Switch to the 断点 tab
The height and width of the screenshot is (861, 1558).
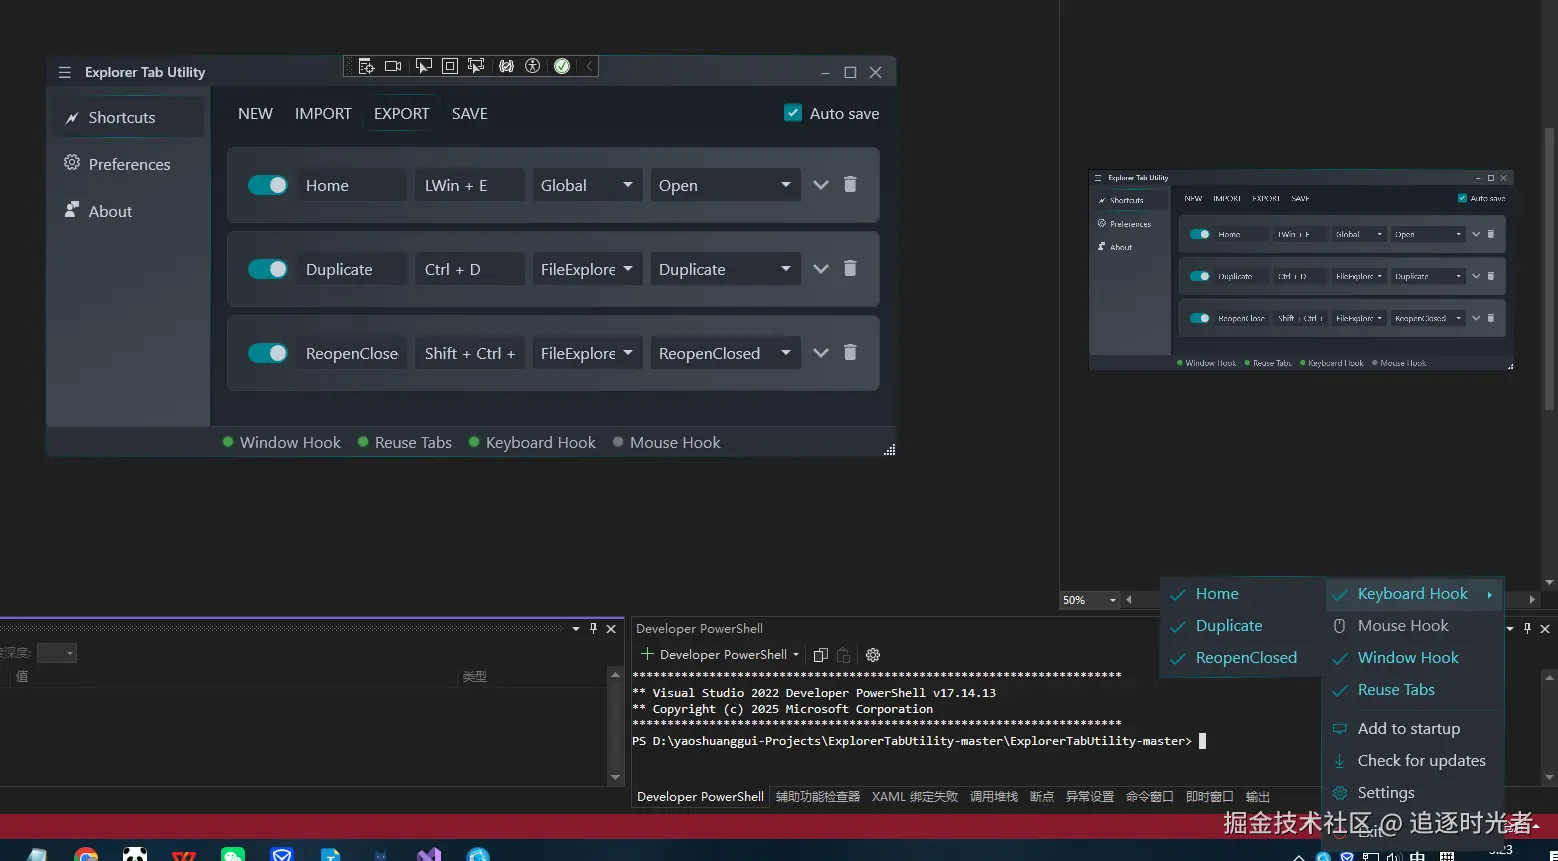point(1042,797)
